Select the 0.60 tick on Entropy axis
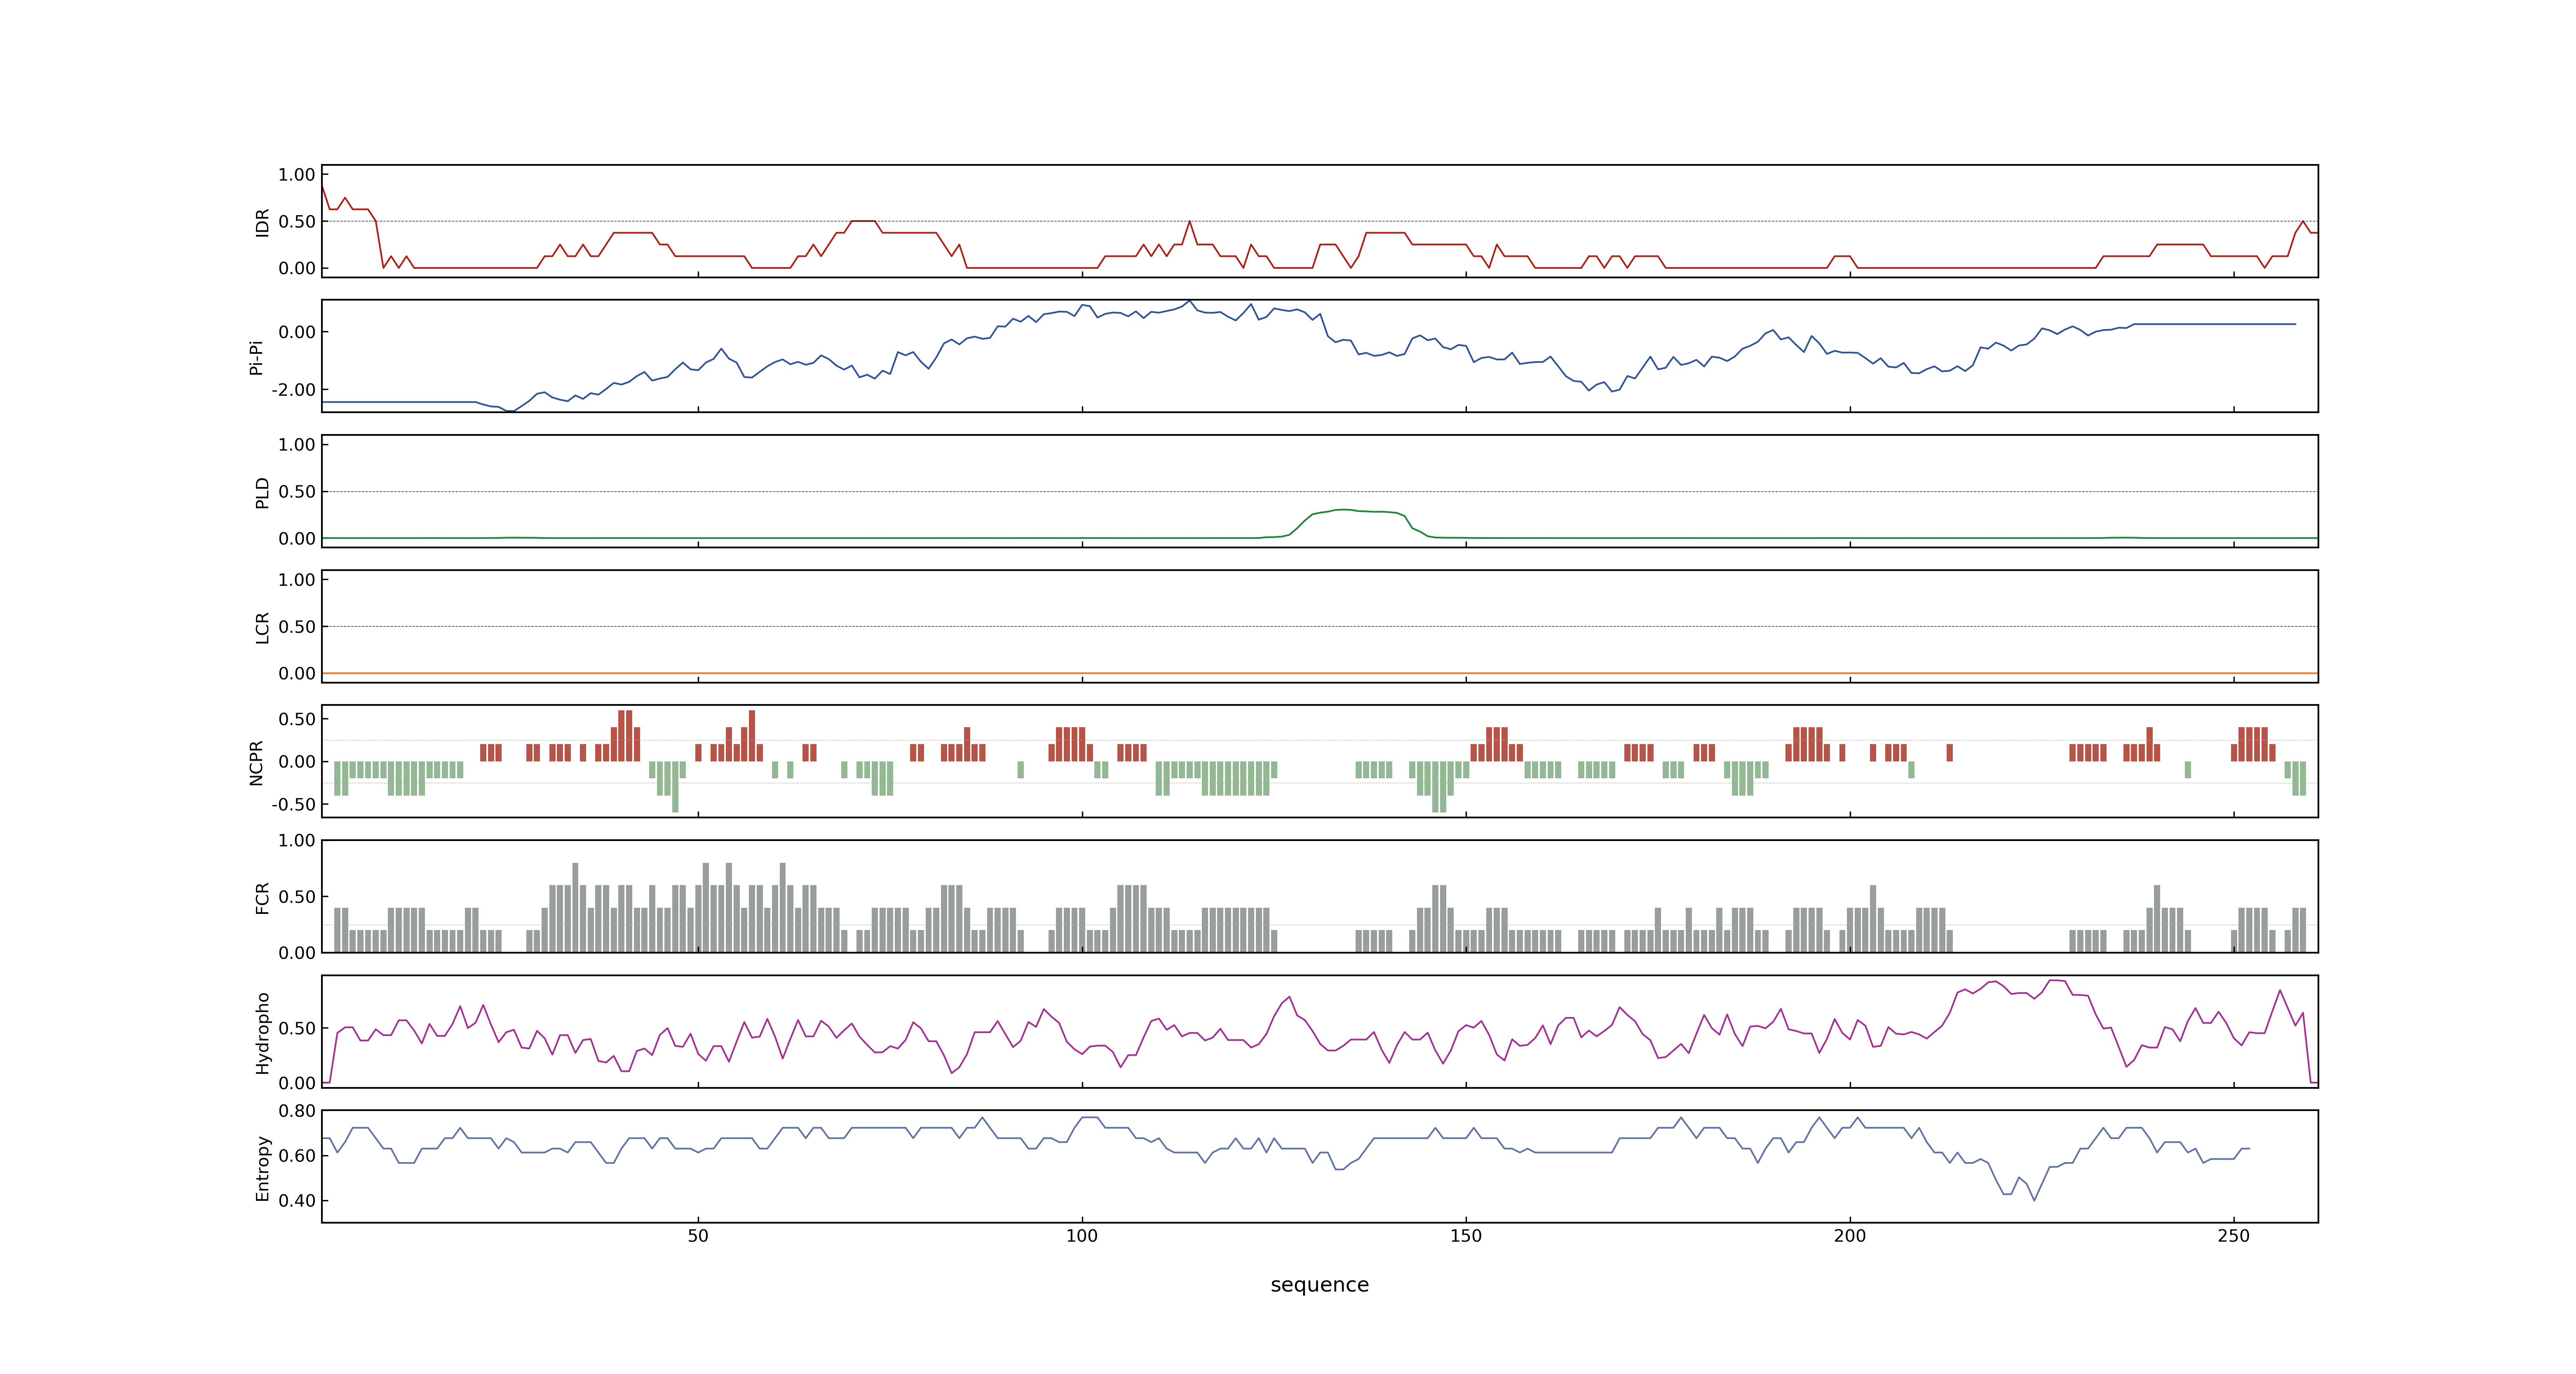Viewport: 2576px width, 1374px height. 297,1156
